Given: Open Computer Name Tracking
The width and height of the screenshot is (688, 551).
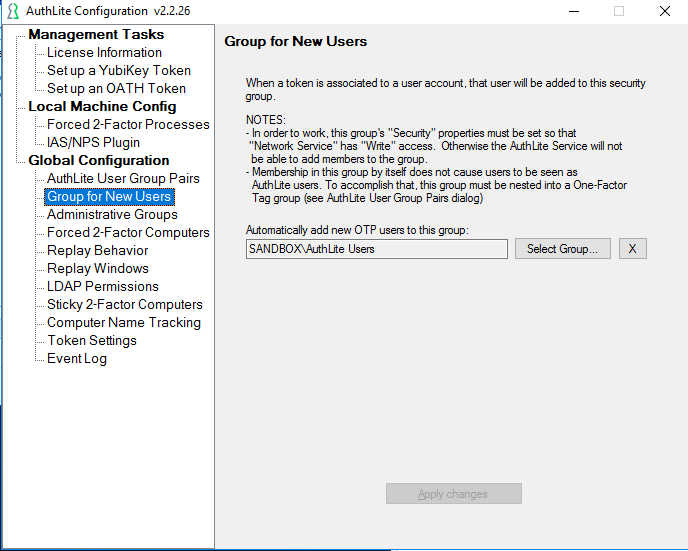Looking at the screenshot, I should [x=124, y=322].
